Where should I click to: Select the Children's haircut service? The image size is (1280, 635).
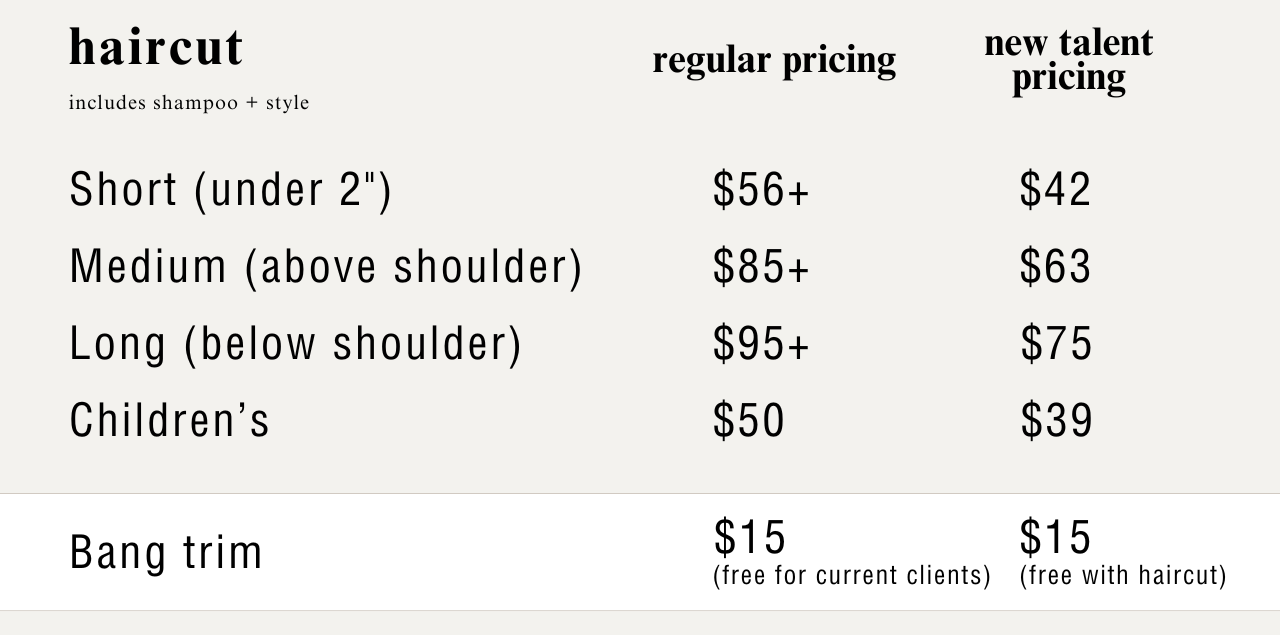(x=170, y=420)
